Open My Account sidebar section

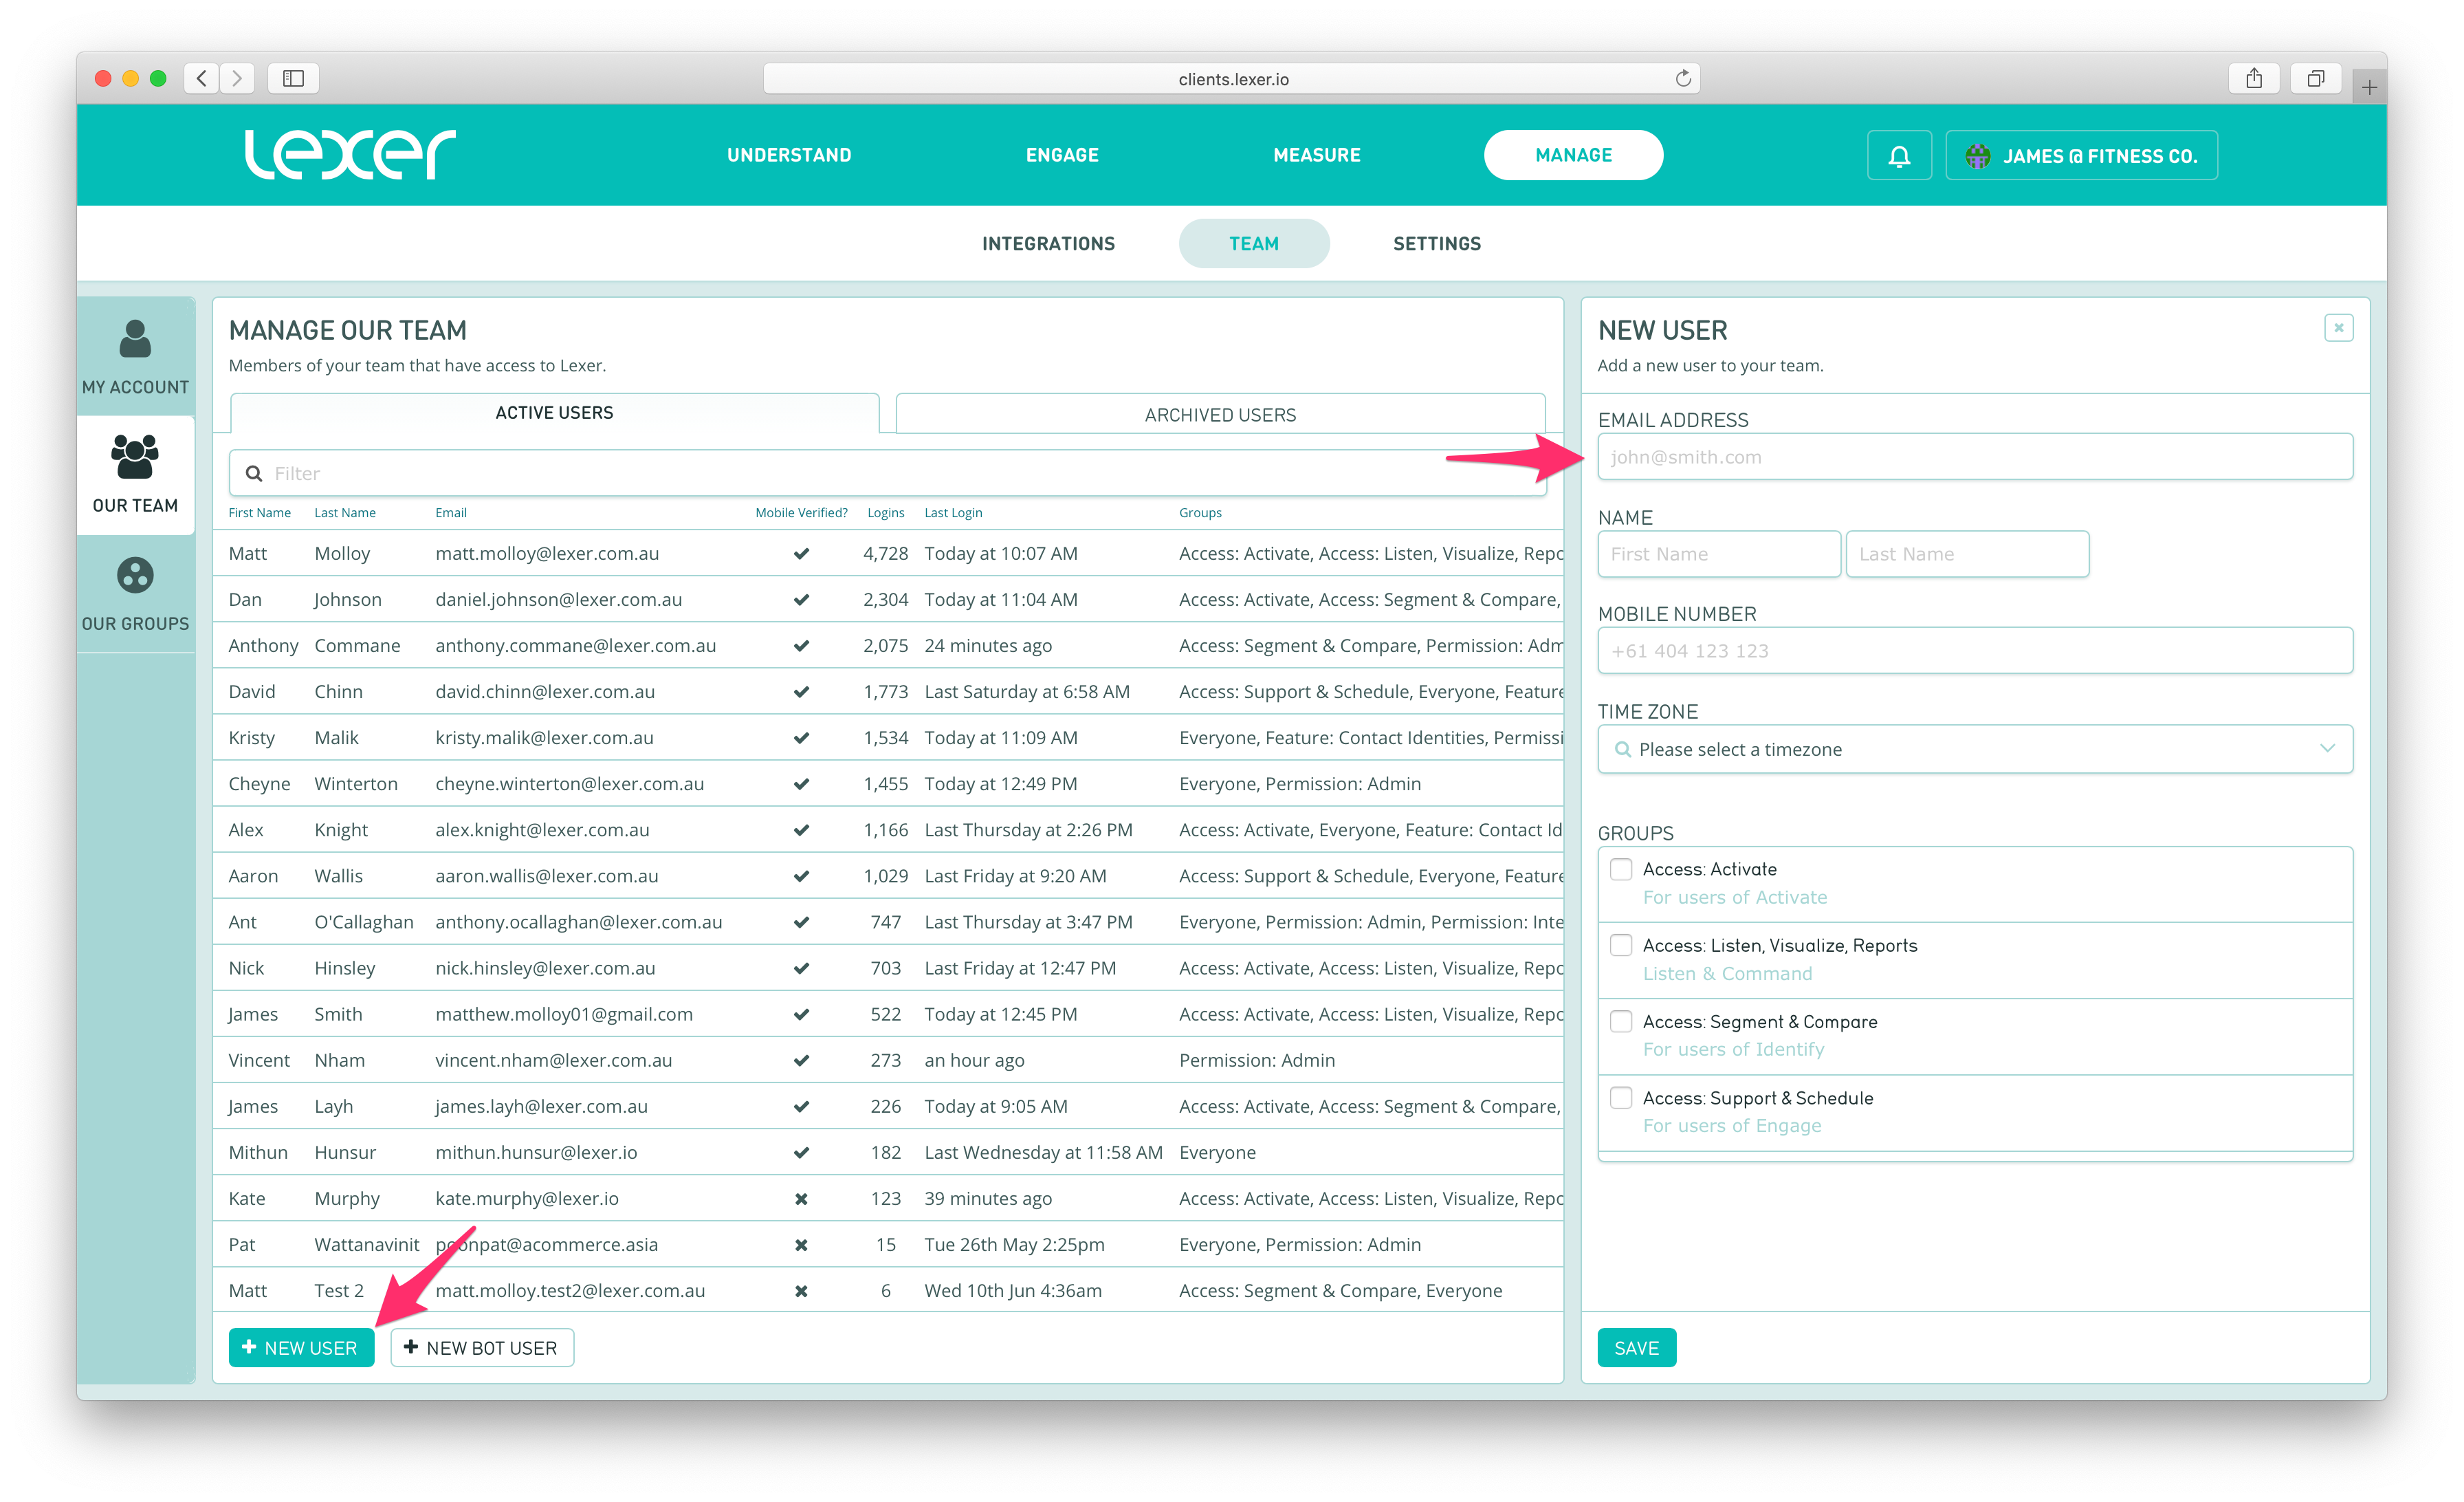135,356
